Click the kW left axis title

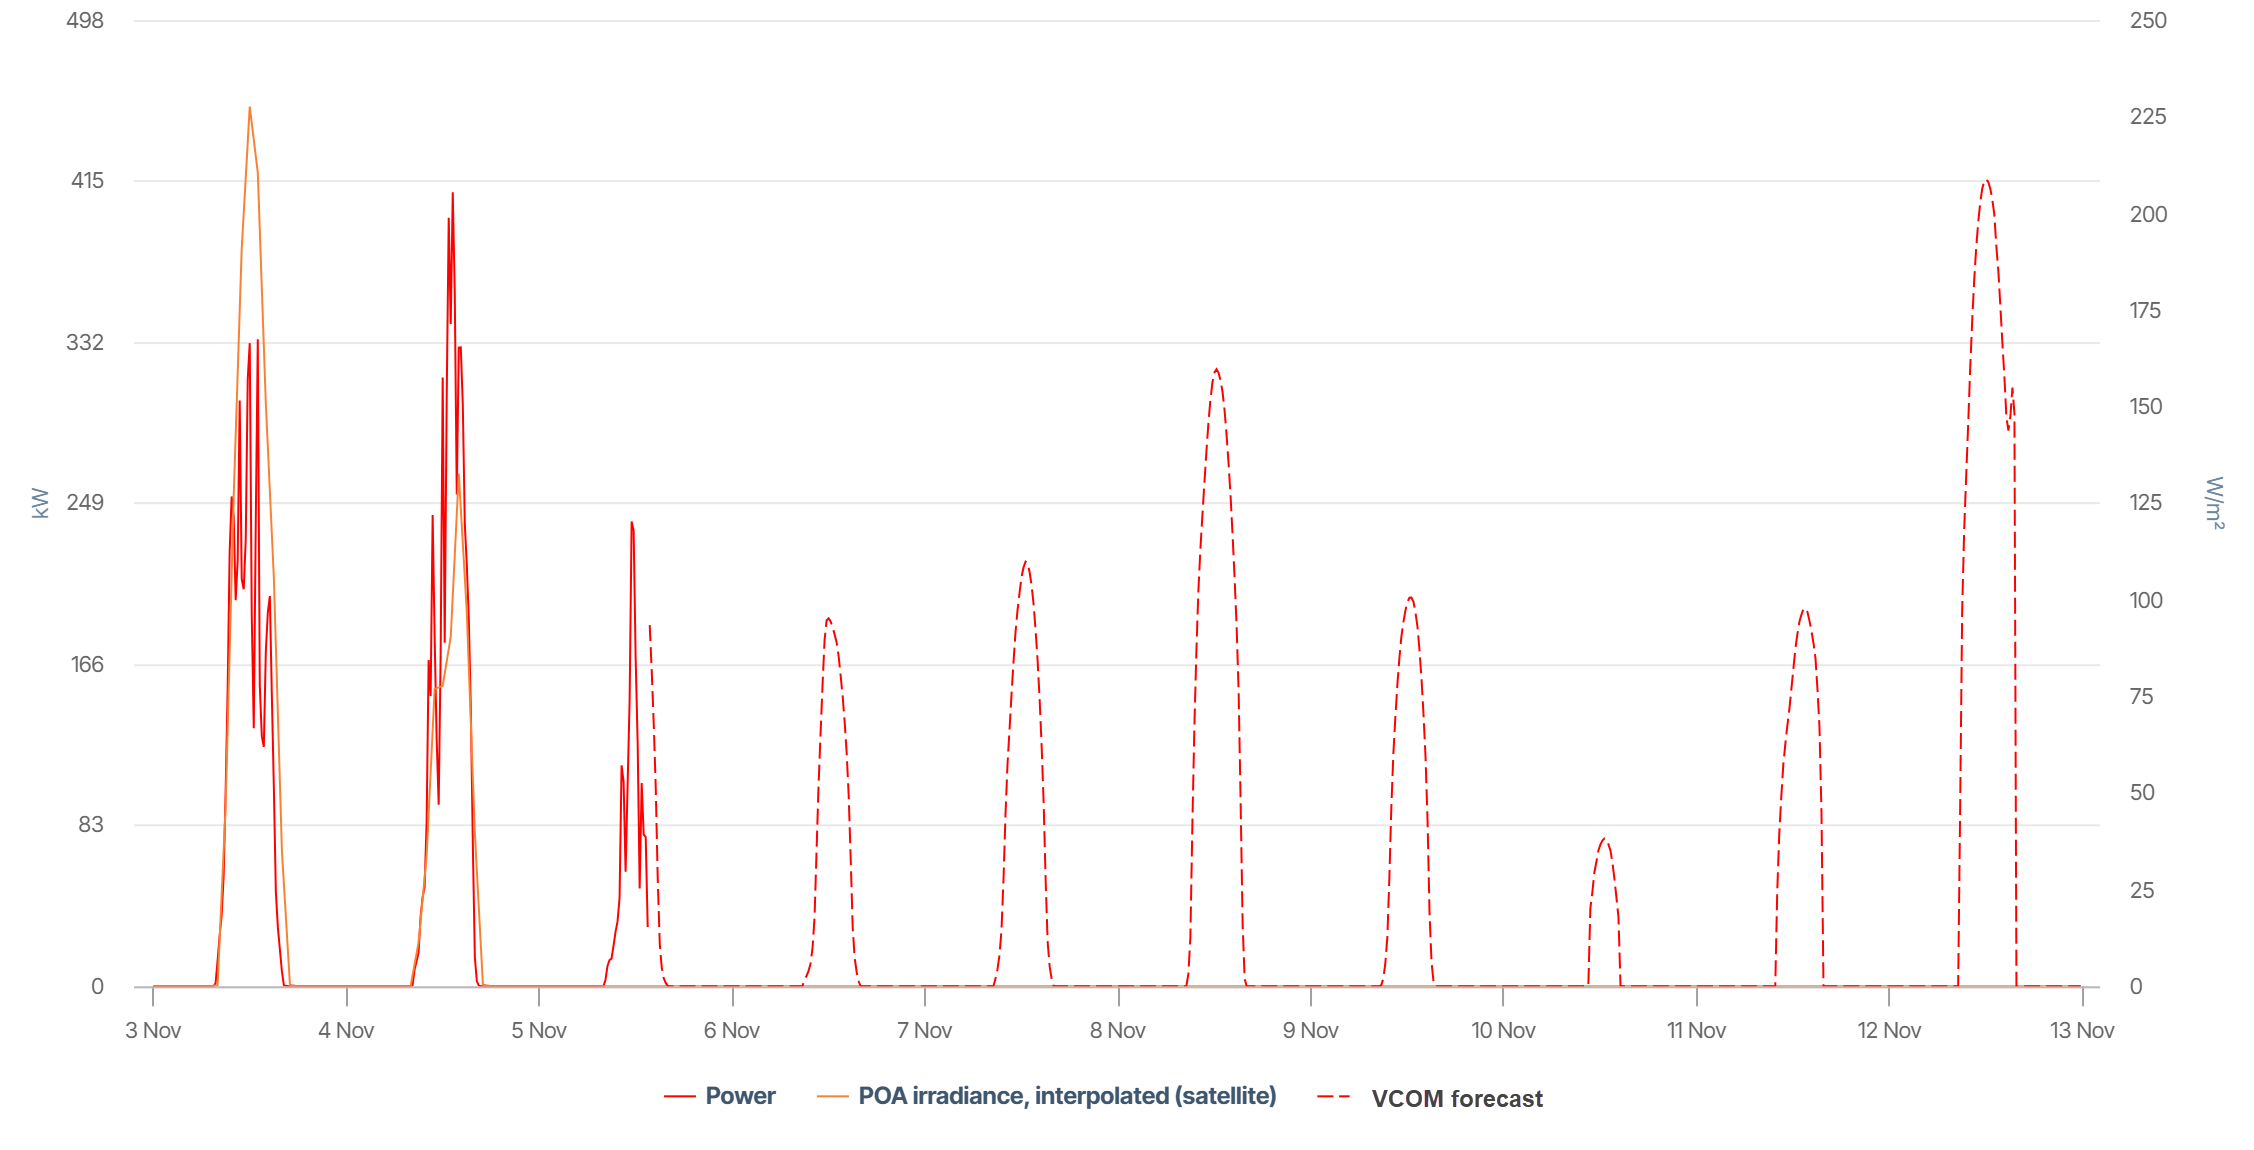40,502
